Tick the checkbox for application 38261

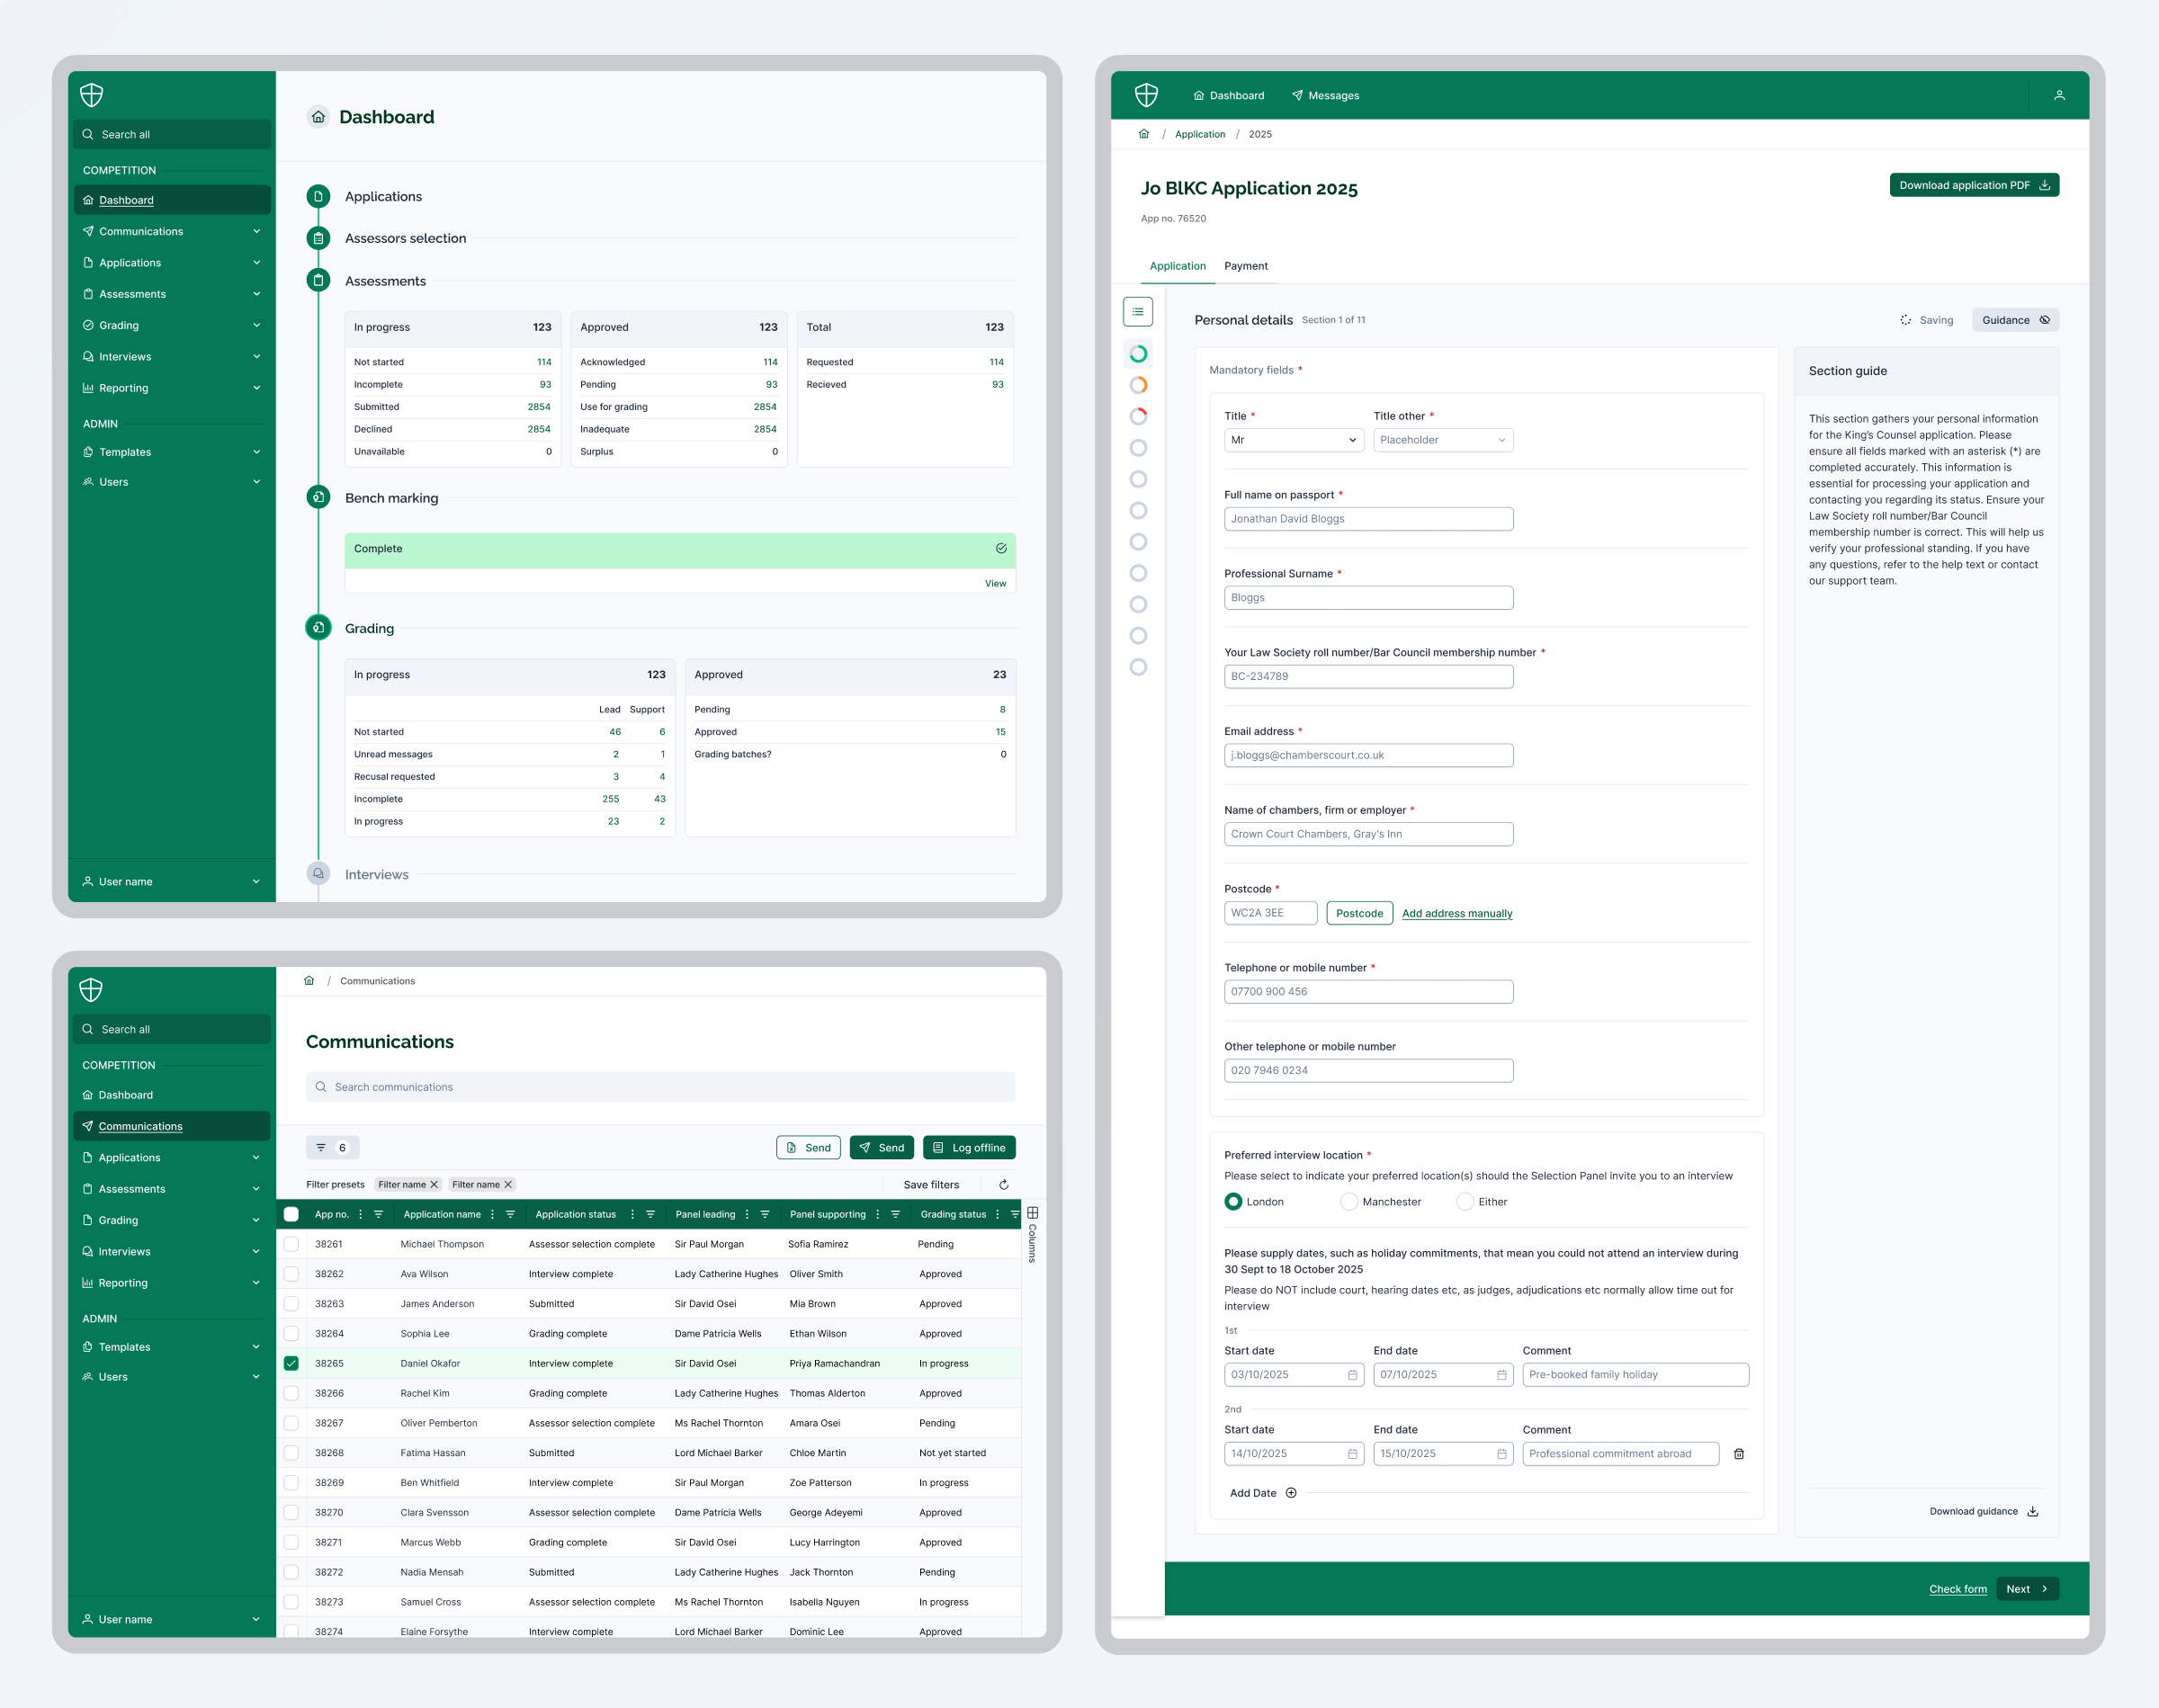tap(291, 1244)
